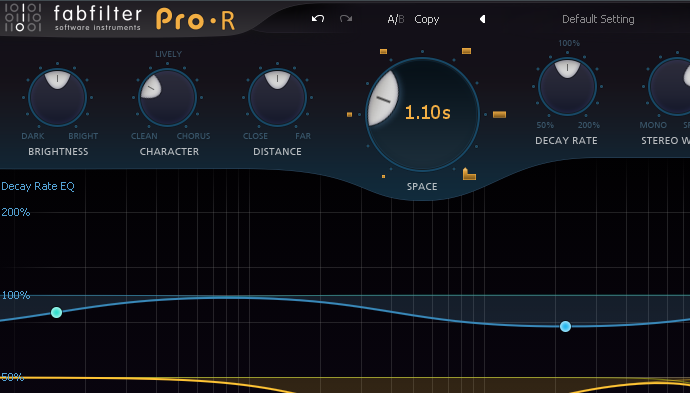Select the large room marker right of Space
Viewport: 690px width, 393px height.
(499, 114)
